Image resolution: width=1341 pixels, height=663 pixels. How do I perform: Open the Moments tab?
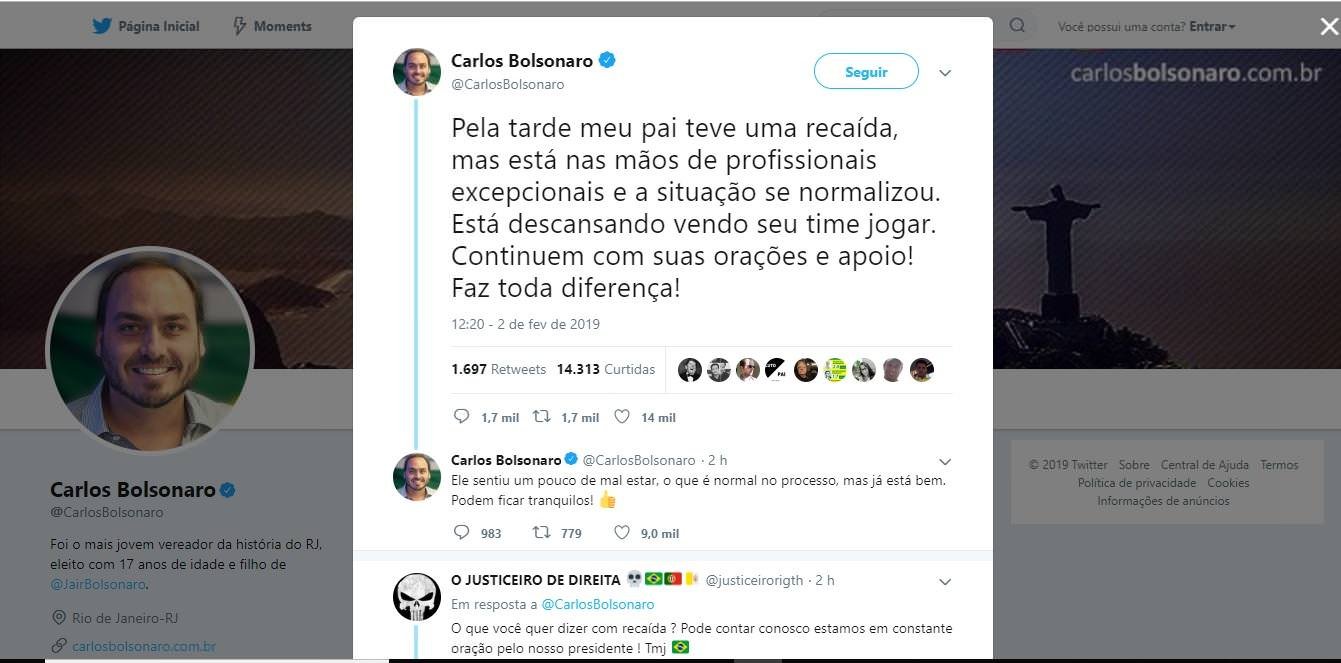click(271, 26)
